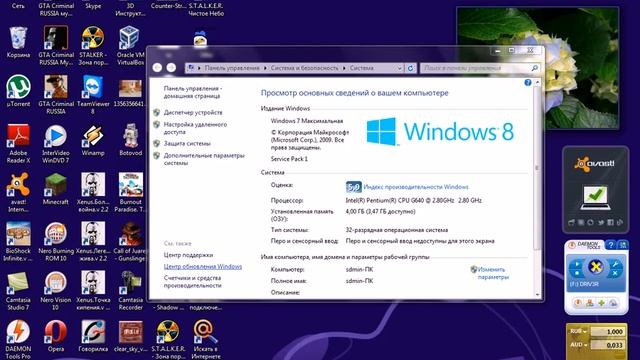Open Панель управления - домашняя страница
640x360 pixels.
pos(193,92)
